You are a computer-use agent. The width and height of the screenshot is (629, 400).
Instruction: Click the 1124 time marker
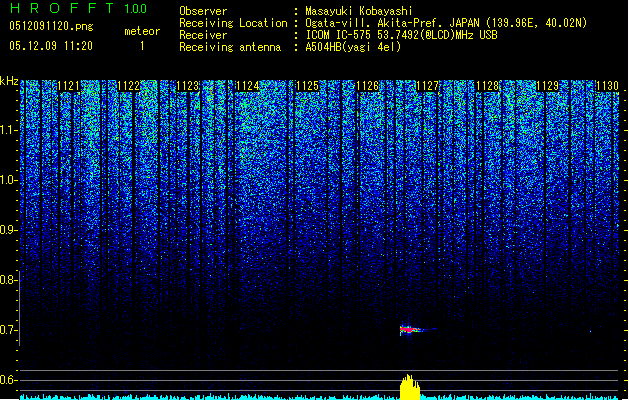248,86
